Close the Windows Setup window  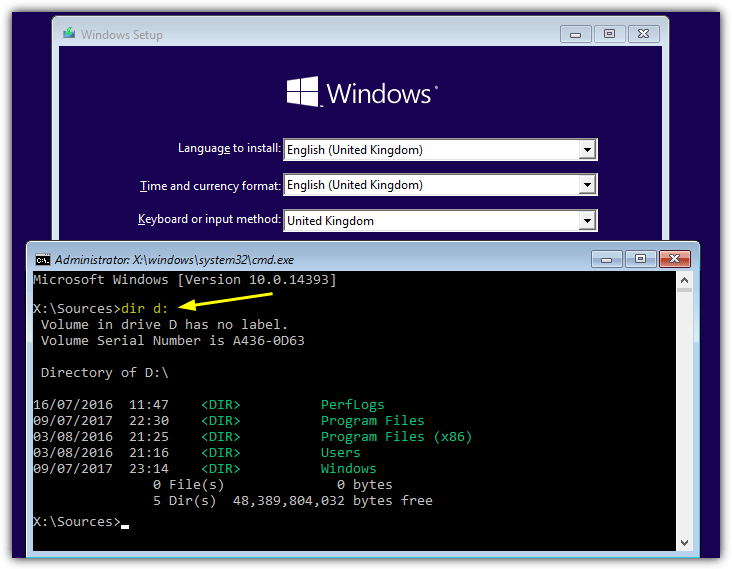click(x=643, y=34)
